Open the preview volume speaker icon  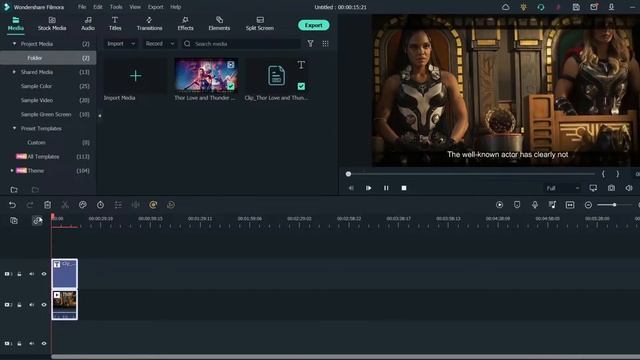pos(629,188)
